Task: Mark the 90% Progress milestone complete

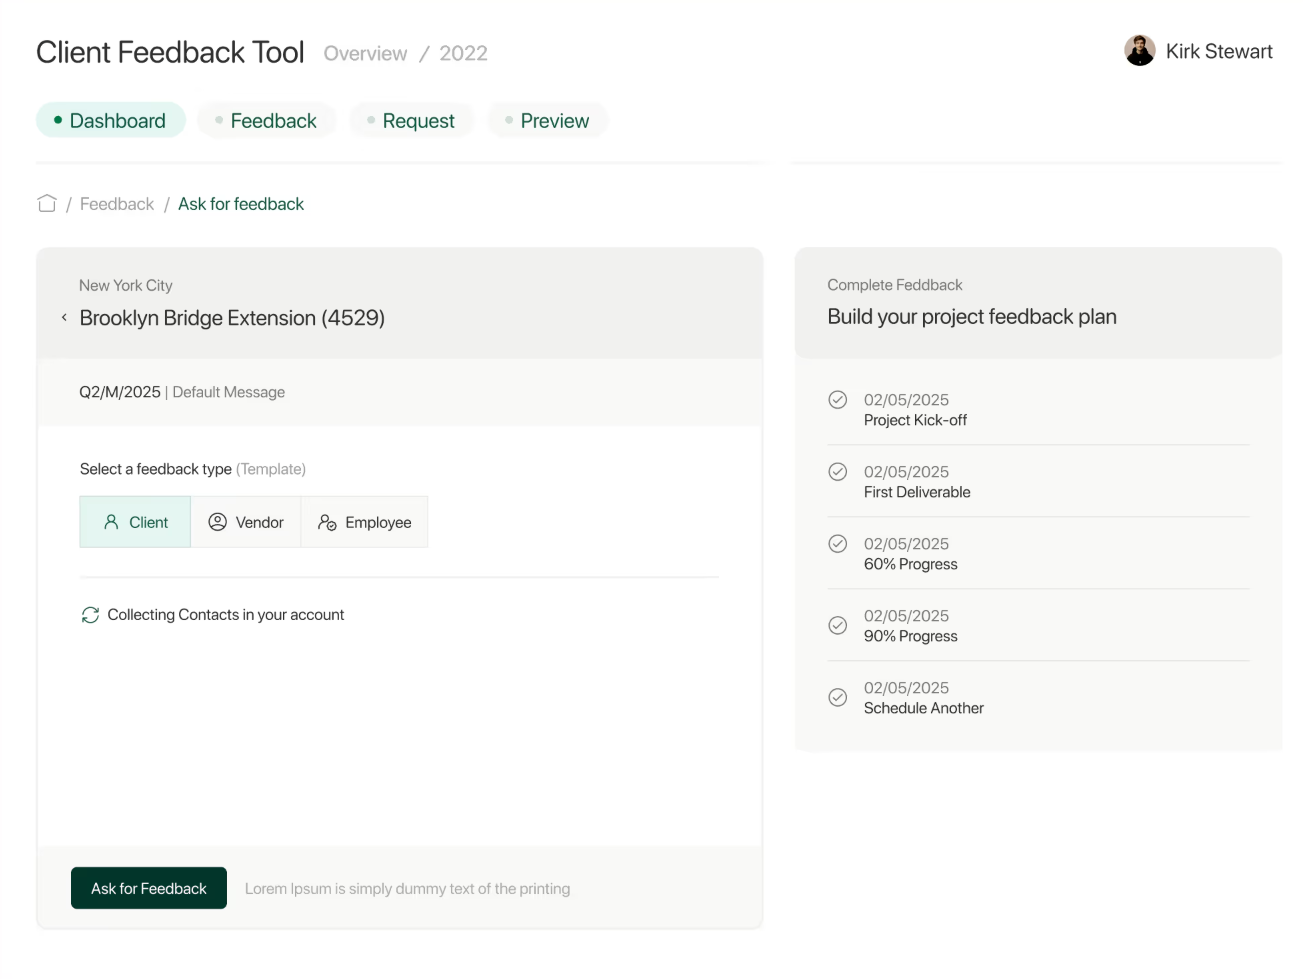Action: click(x=837, y=624)
